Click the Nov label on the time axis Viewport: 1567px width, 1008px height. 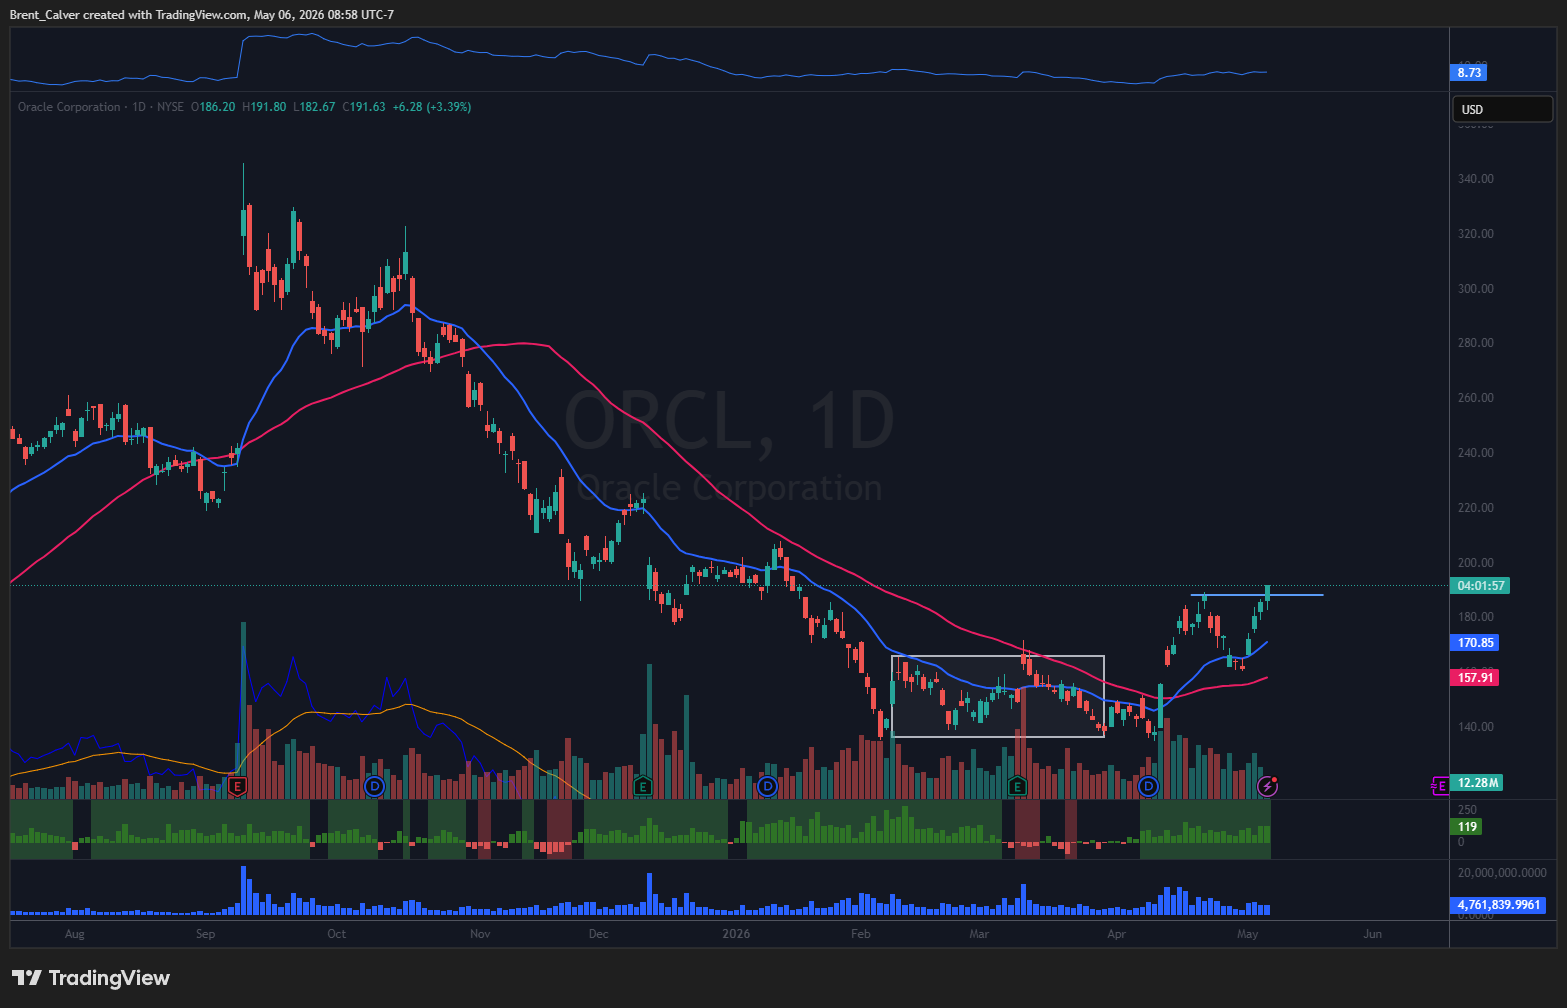[x=480, y=934]
